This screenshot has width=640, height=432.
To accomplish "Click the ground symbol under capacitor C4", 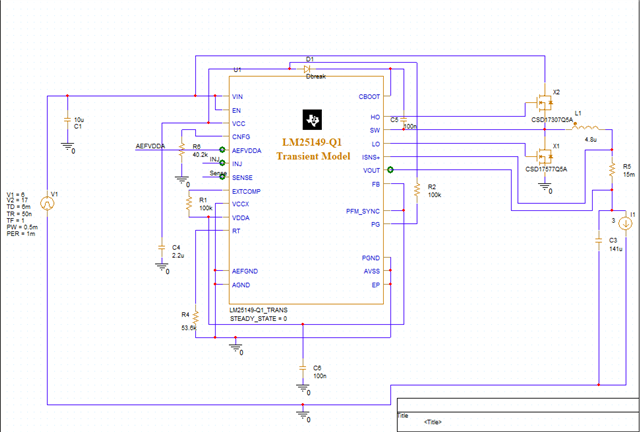I will pos(162,267).
